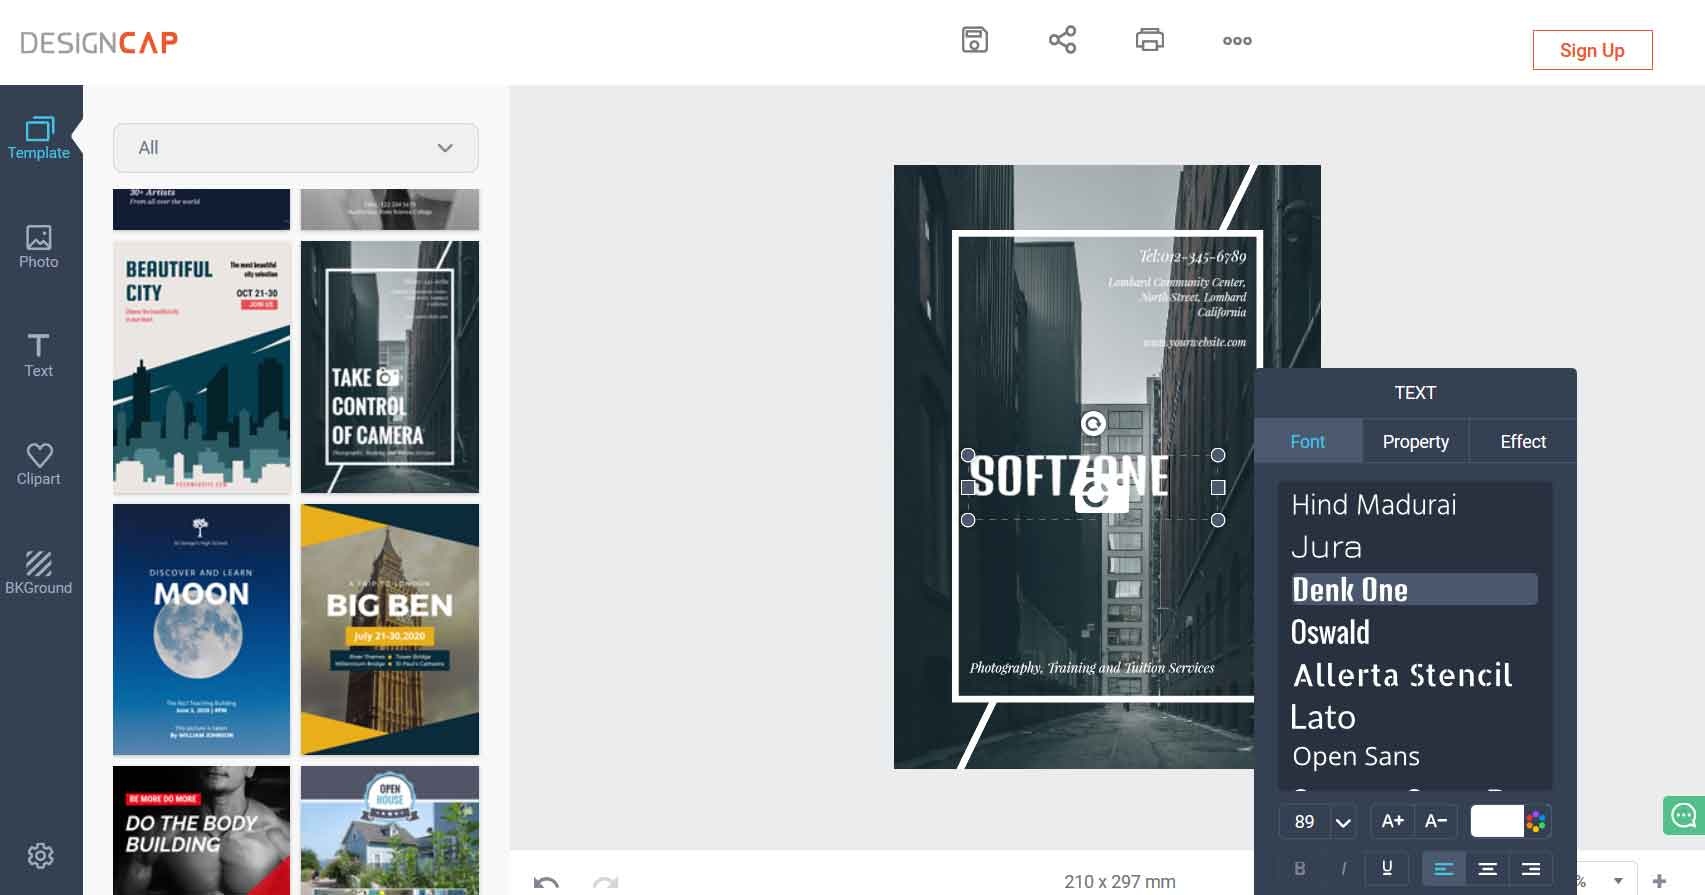Print the design with the printer icon
Screen dimensions: 1705x895
click(x=1150, y=40)
